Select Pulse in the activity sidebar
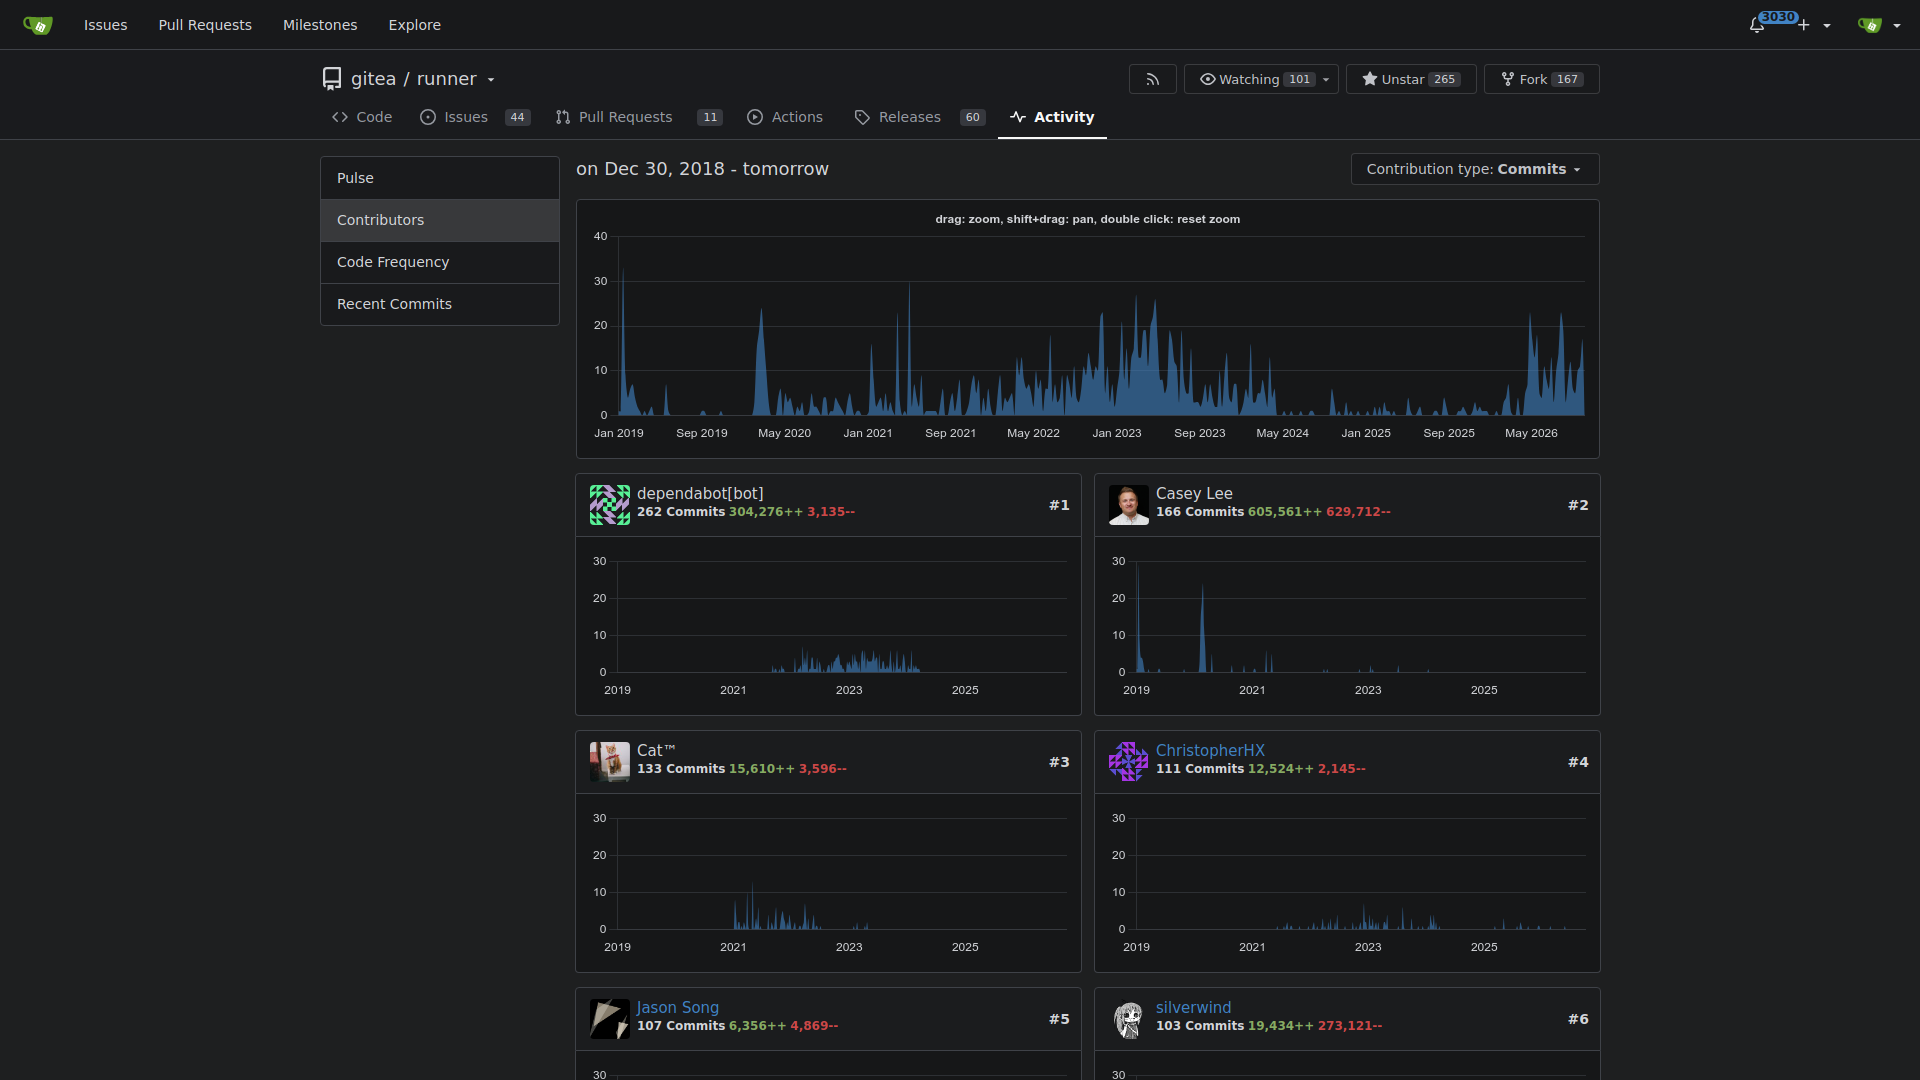 440,178
